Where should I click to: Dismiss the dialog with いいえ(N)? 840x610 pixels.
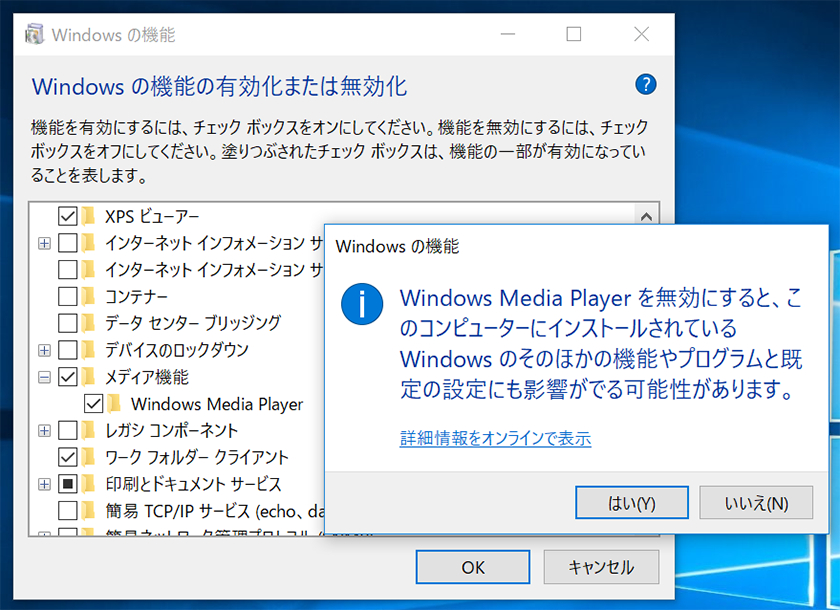pyautogui.click(x=759, y=502)
